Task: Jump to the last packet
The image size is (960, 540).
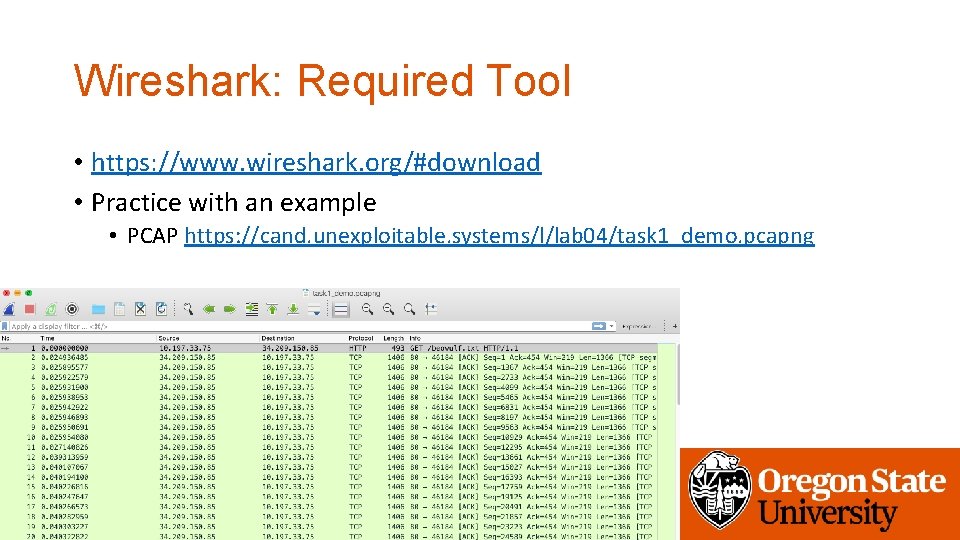Action: [x=293, y=309]
